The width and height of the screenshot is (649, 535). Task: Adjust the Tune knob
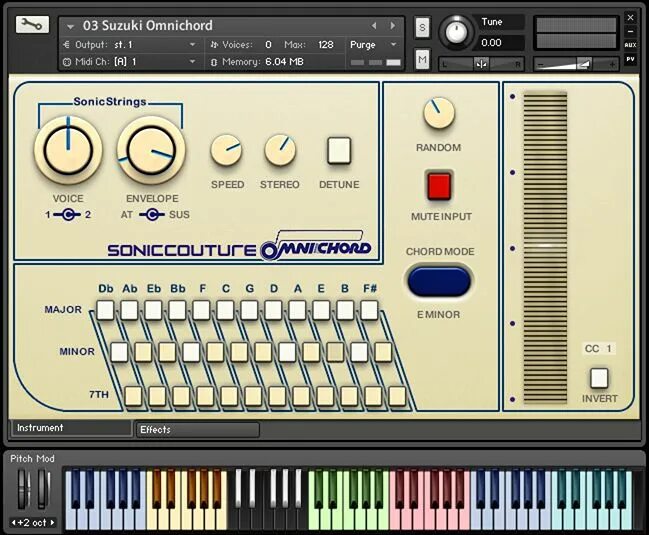tap(456, 32)
